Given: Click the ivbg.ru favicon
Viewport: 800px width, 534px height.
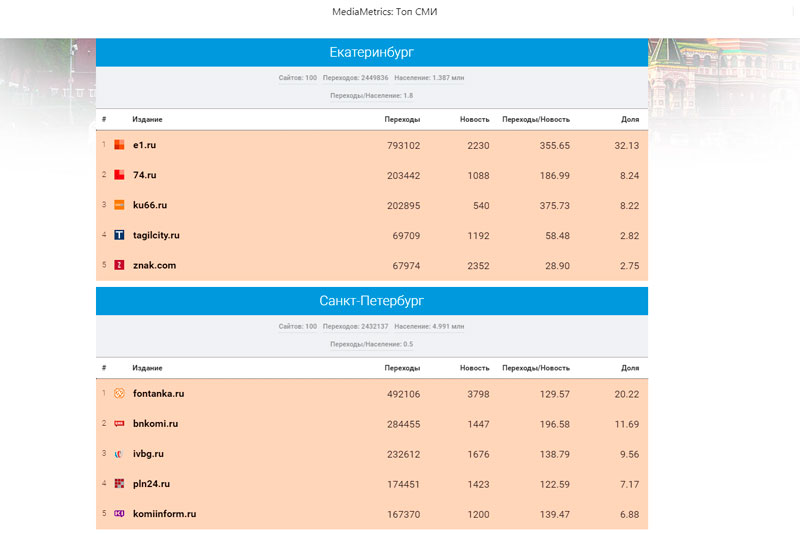Looking at the screenshot, I should [119, 454].
